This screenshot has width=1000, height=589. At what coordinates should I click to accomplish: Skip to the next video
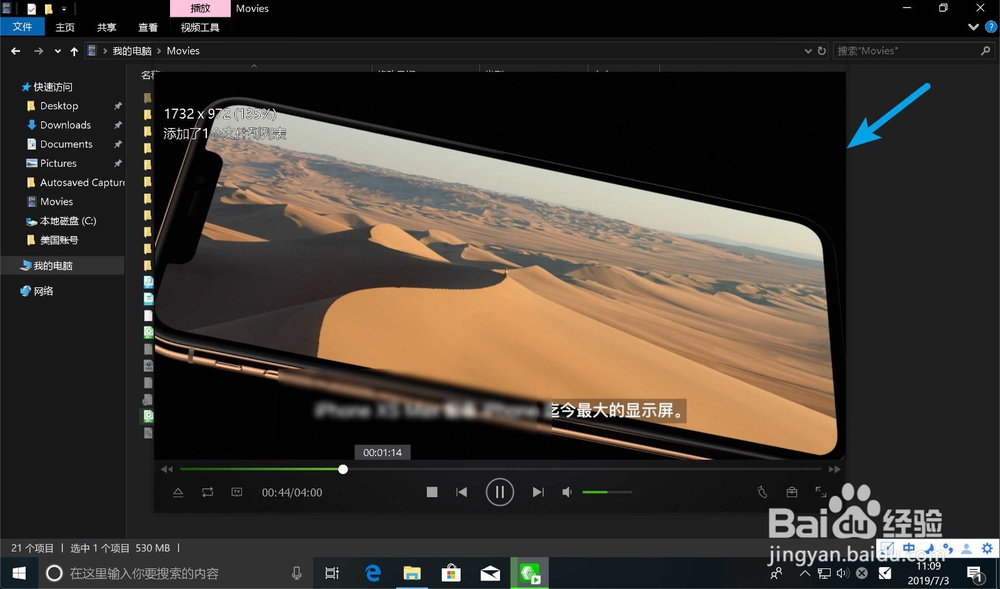click(x=538, y=492)
